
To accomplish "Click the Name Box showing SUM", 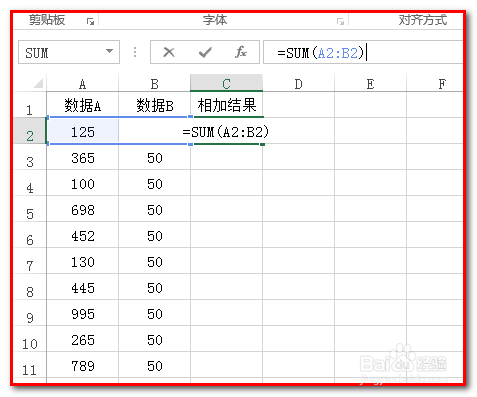I will [x=69, y=52].
